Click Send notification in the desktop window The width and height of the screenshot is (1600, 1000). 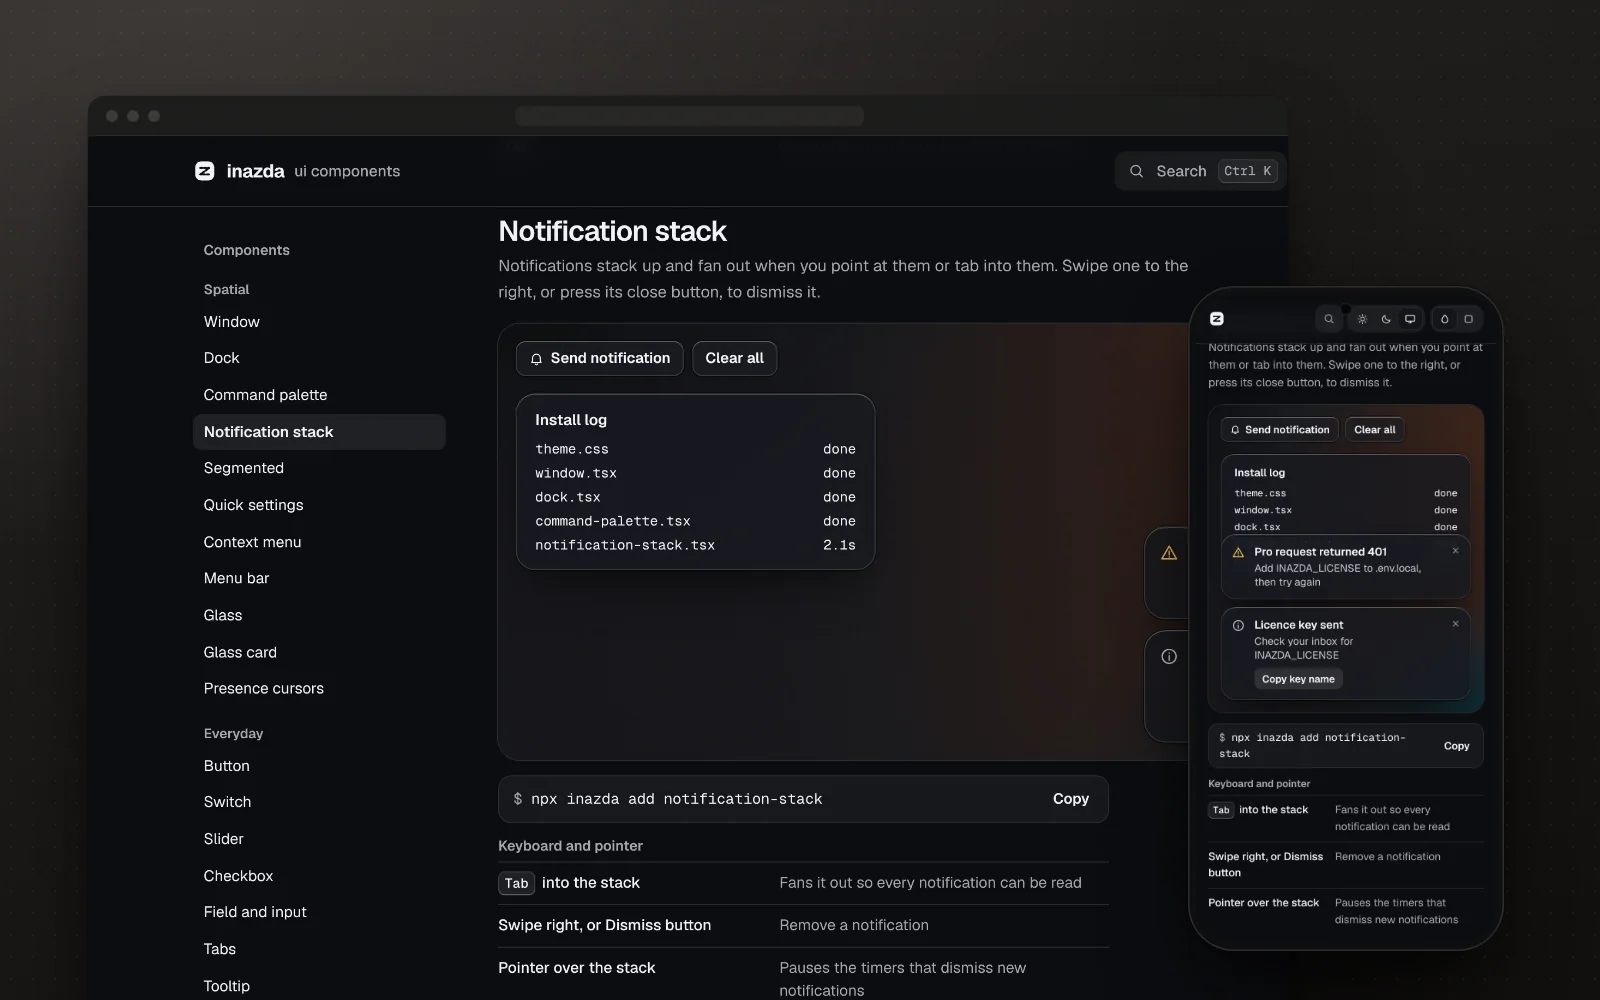600,358
